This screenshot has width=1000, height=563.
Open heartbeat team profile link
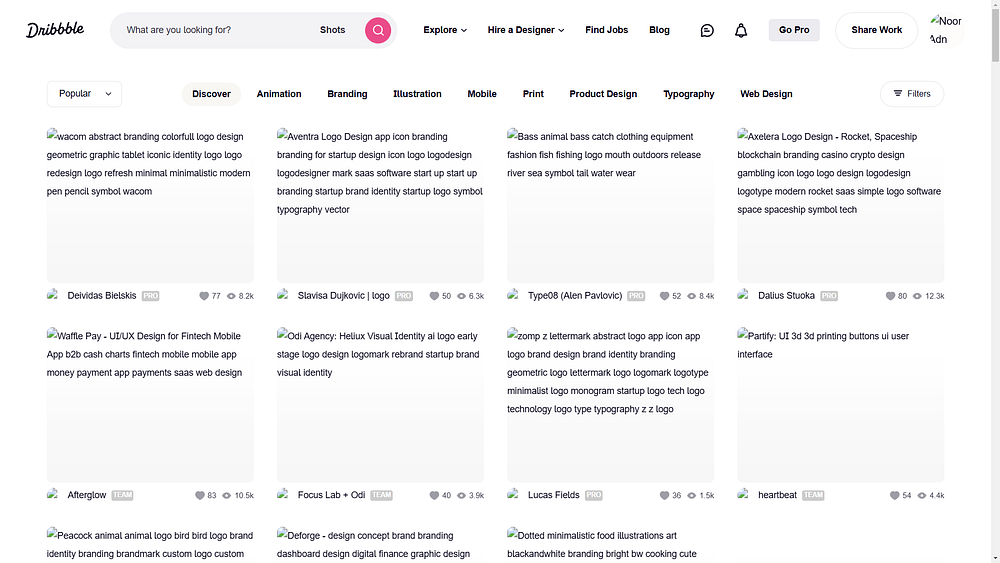(x=777, y=495)
